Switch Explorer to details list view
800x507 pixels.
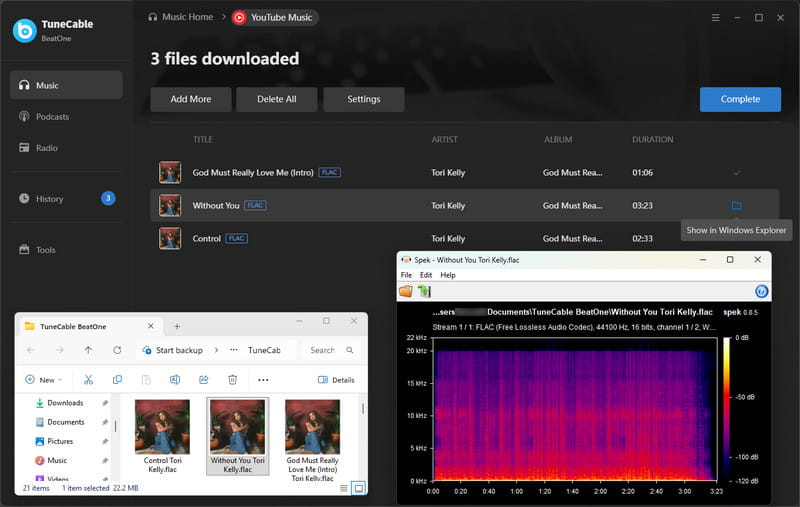click(x=344, y=489)
